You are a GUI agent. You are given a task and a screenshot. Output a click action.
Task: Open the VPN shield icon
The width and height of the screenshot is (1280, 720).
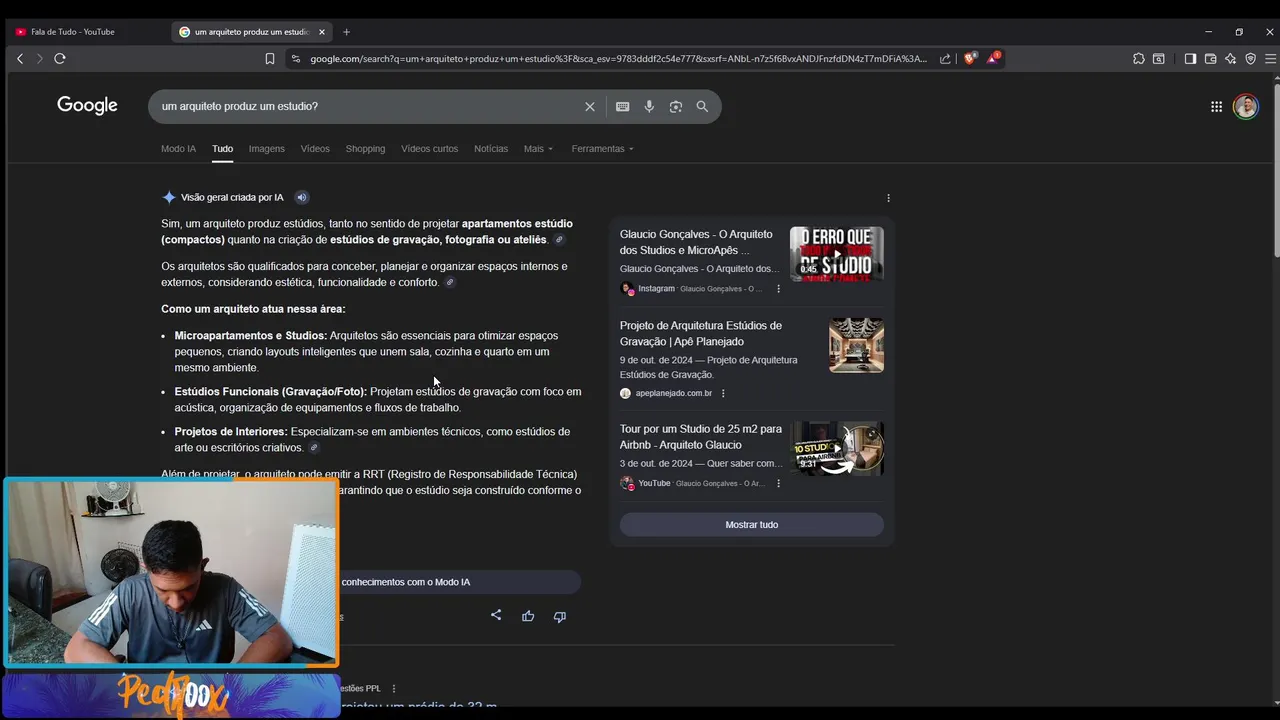(x=1250, y=59)
